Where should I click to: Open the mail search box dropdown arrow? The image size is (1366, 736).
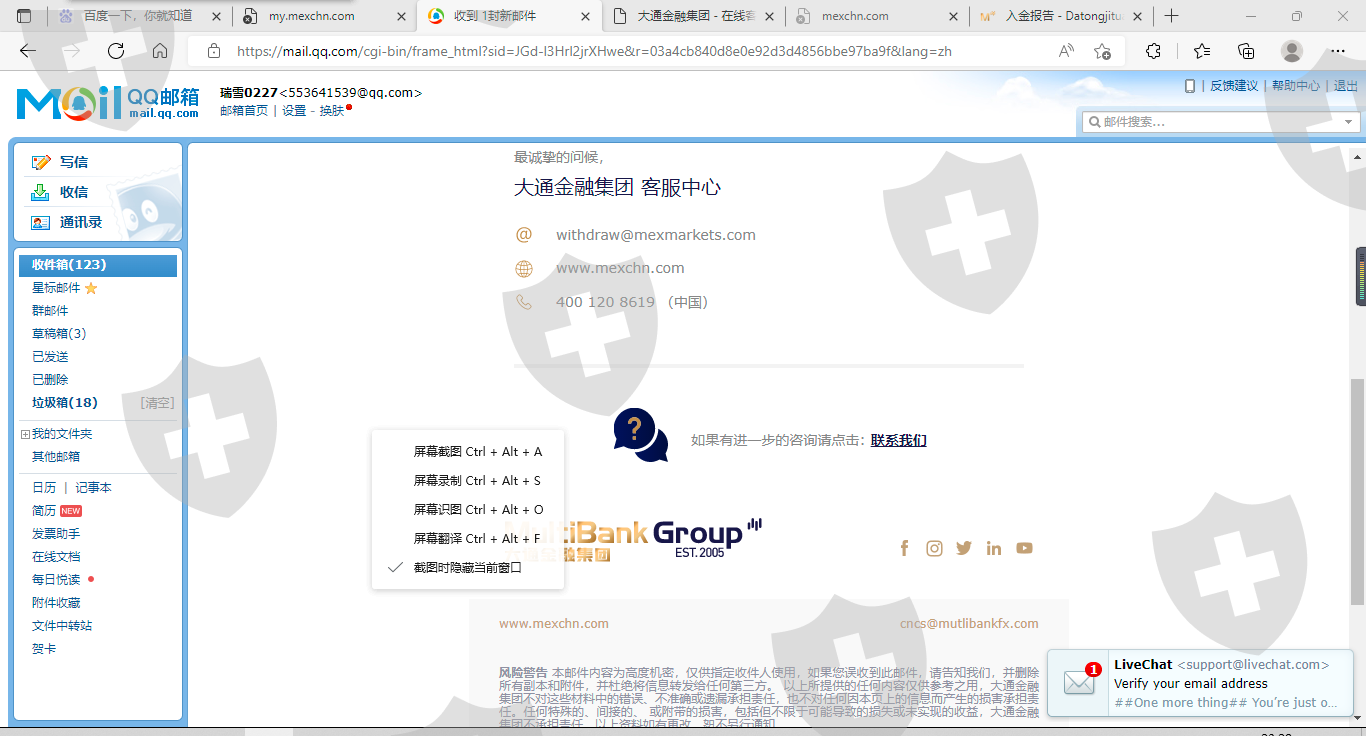tap(1349, 122)
